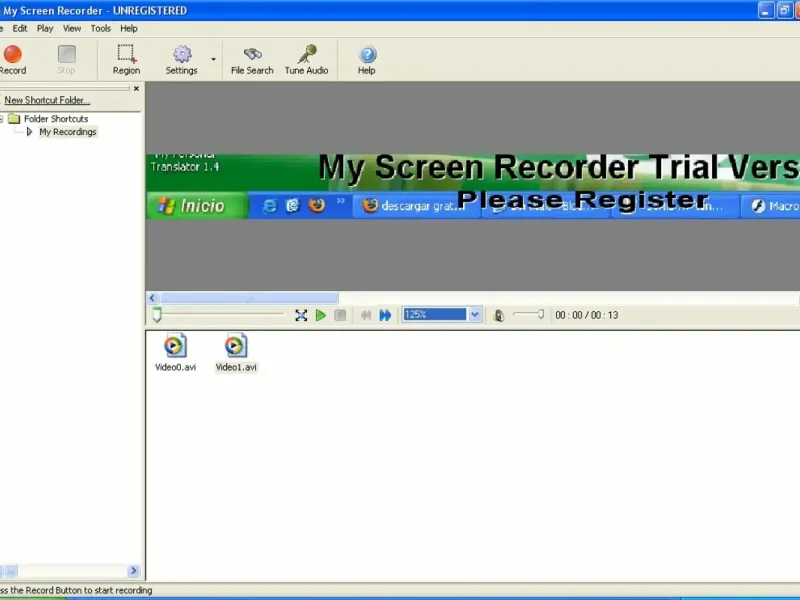
Task: Select the Region capture tool
Action: (x=126, y=60)
